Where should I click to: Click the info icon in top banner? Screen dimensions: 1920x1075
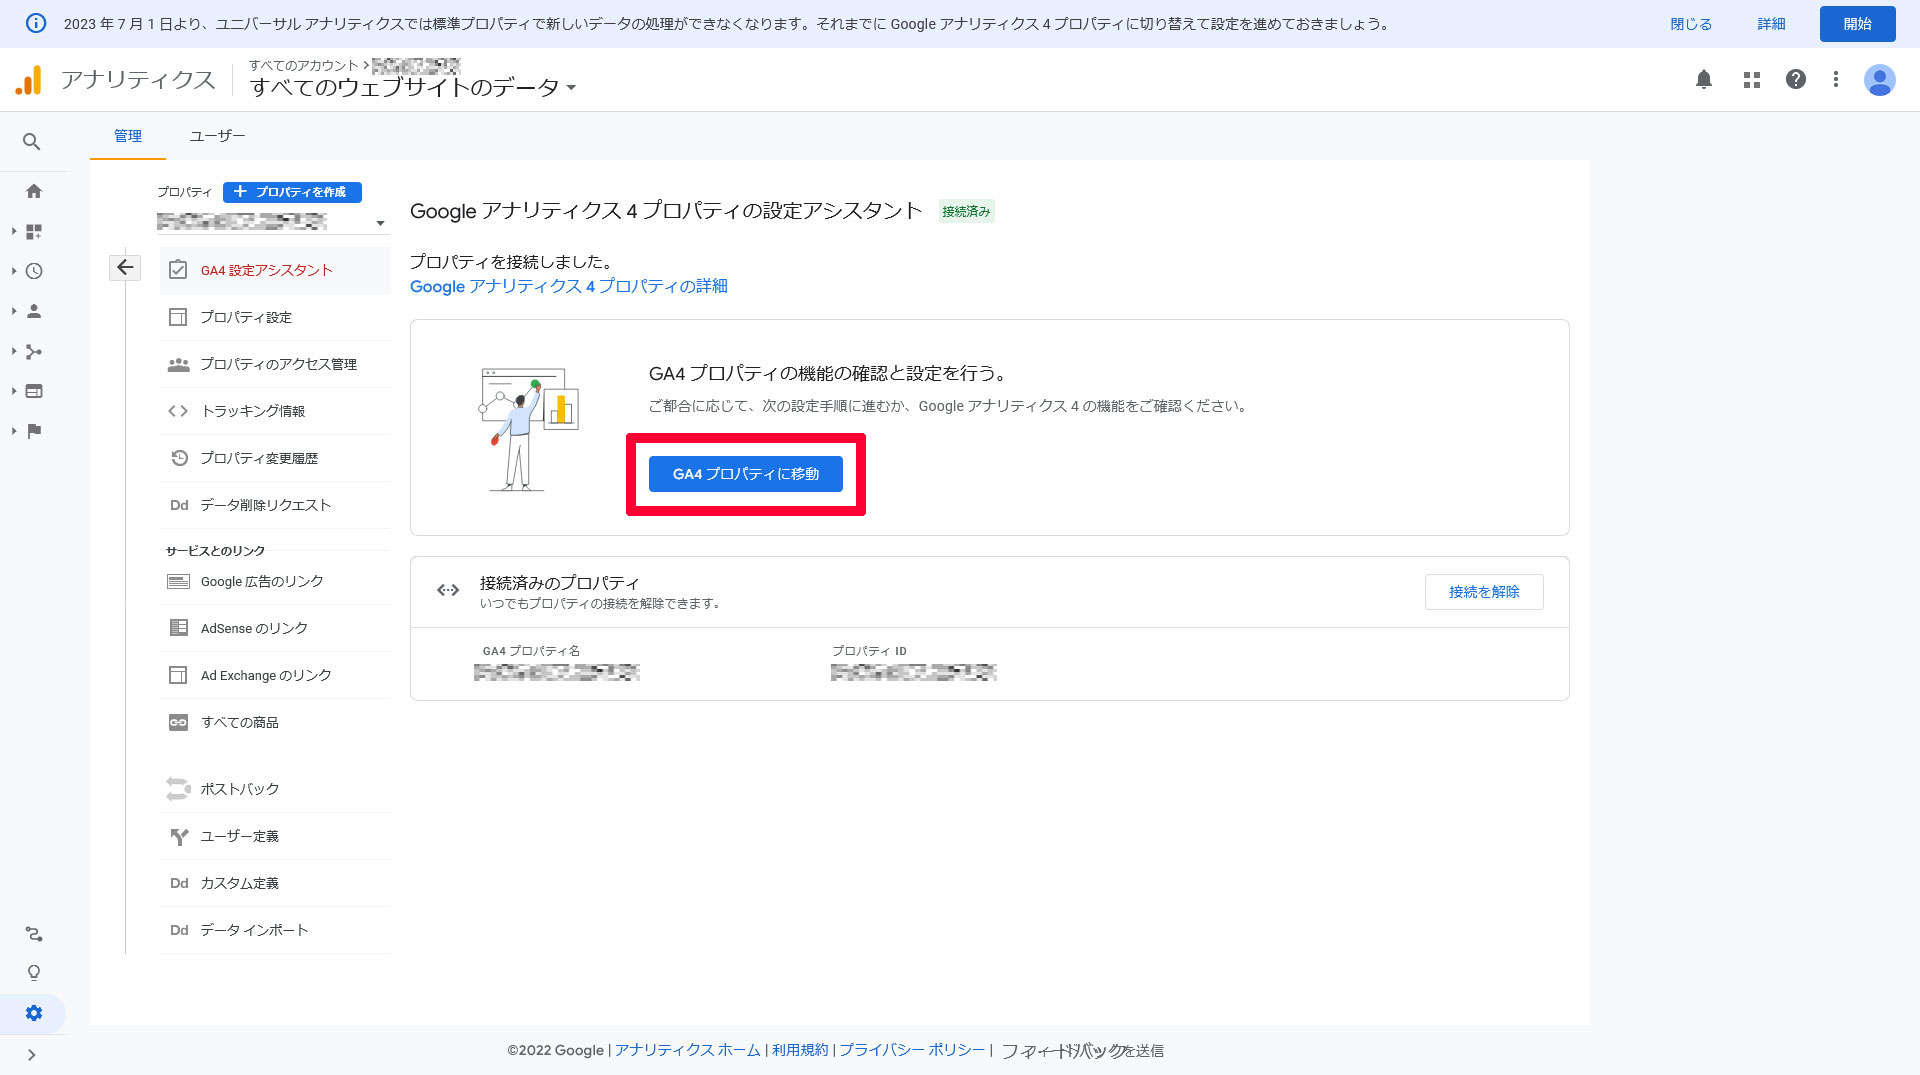click(x=36, y=23)
